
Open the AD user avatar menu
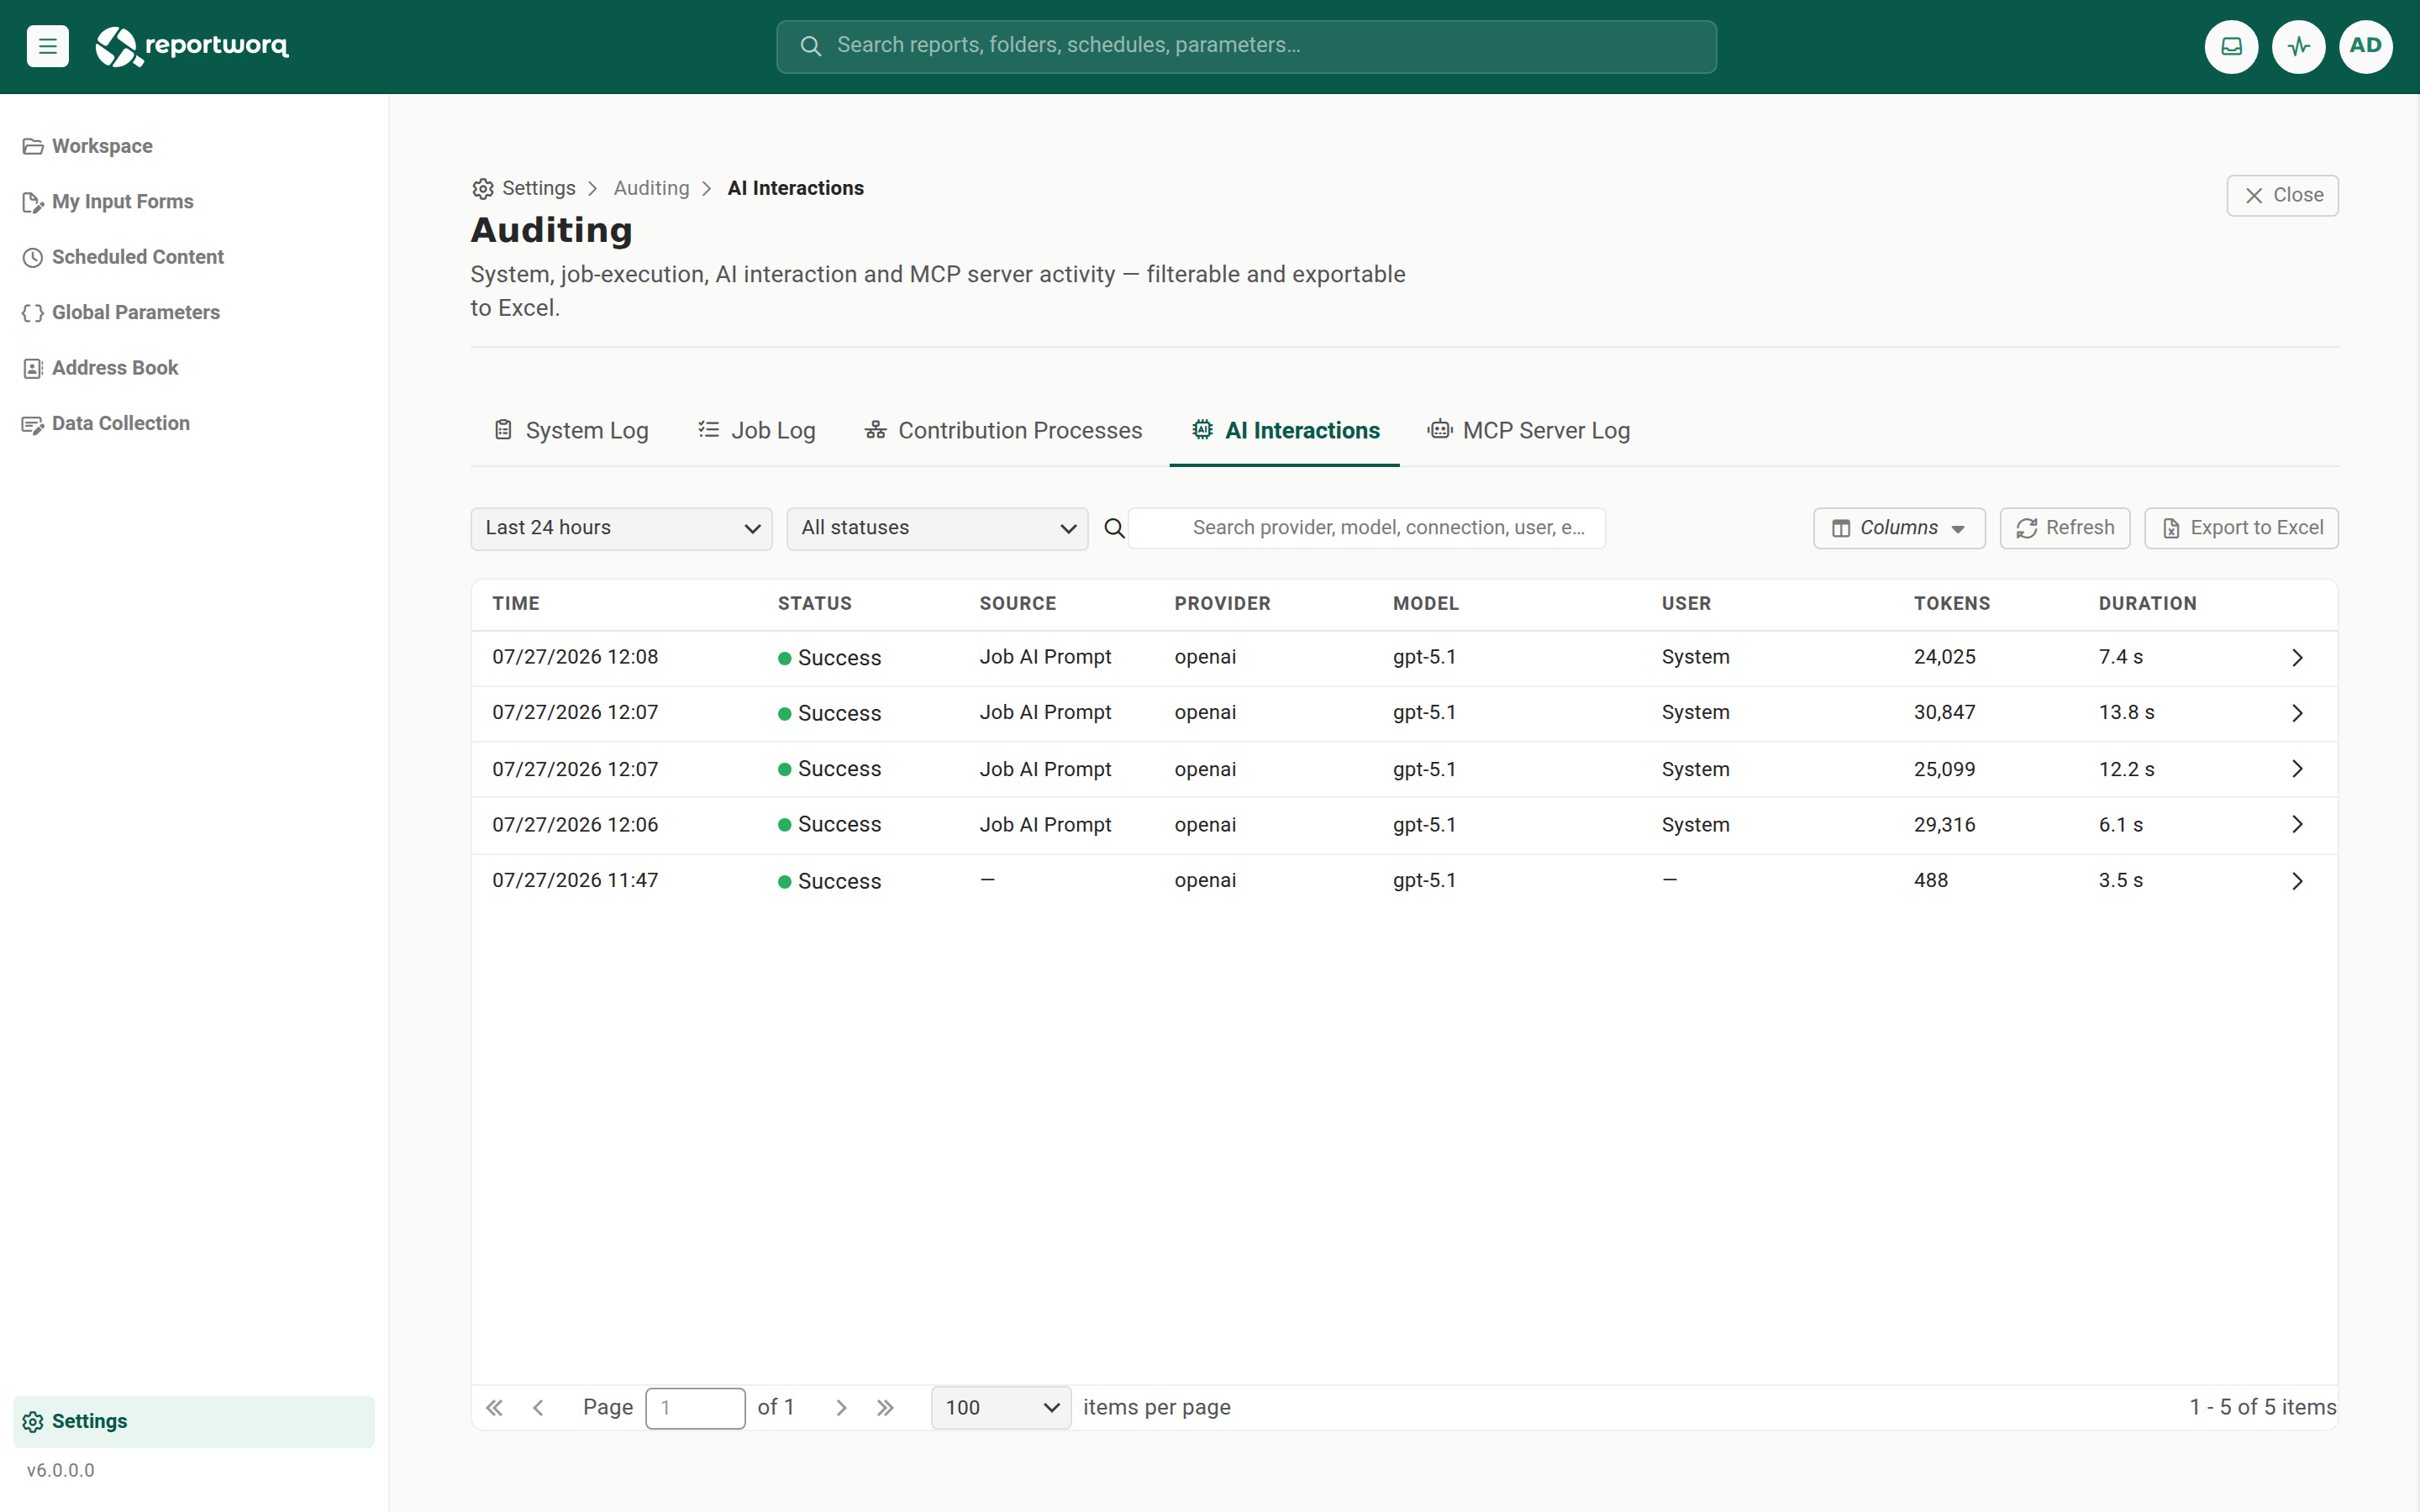tap(2365, 46)
